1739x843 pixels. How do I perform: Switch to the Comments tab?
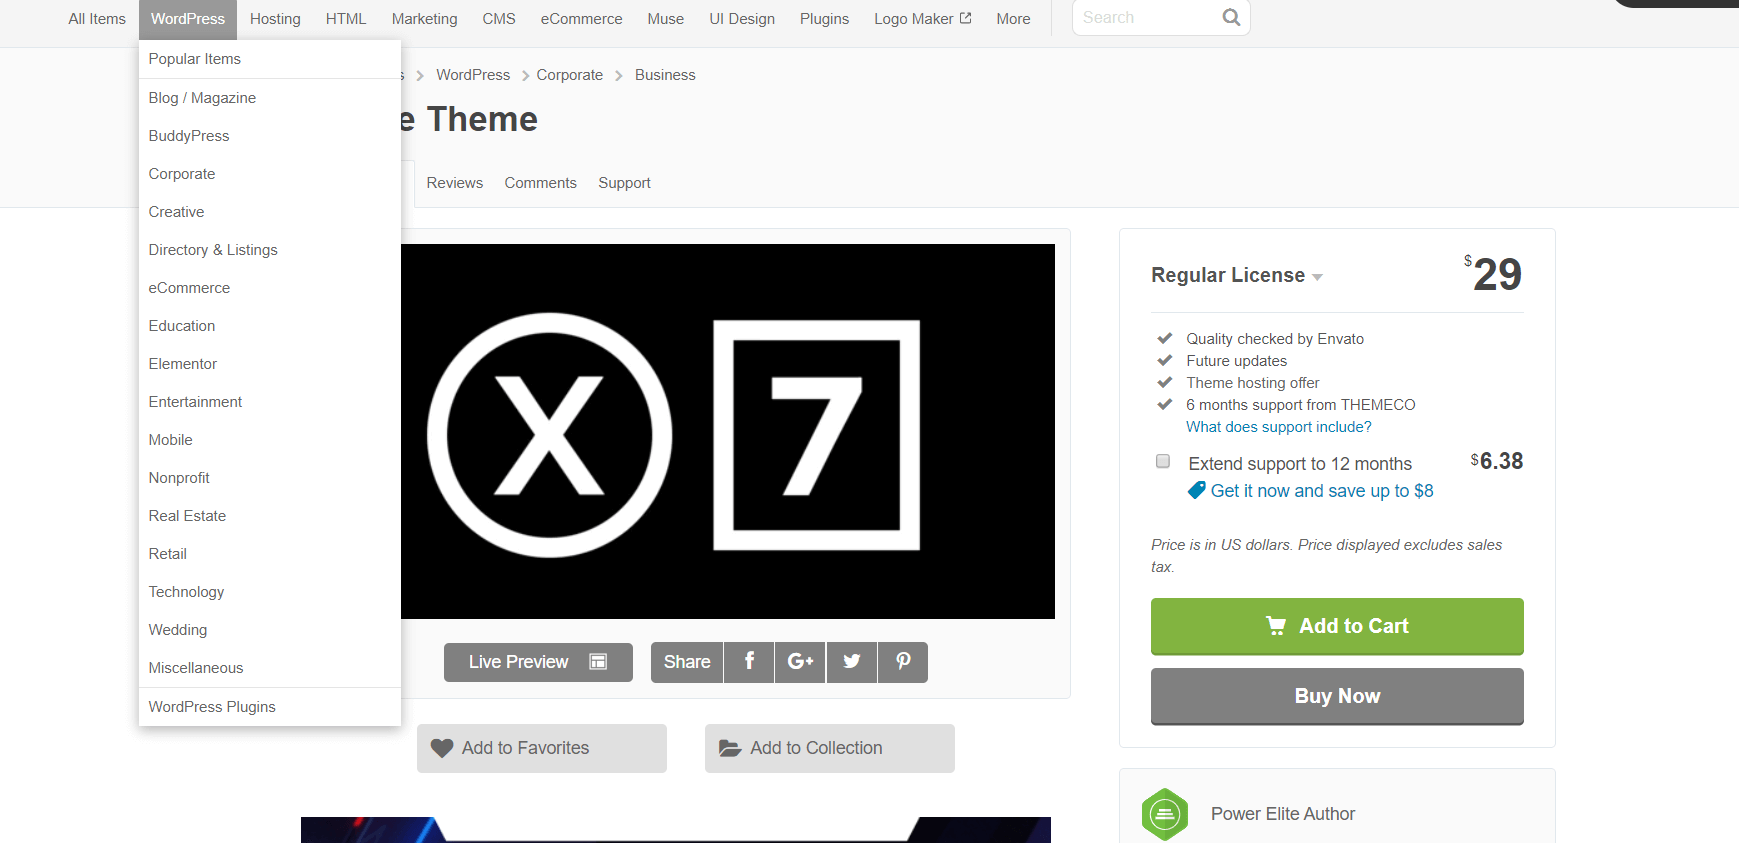click(x=540, y=183)
